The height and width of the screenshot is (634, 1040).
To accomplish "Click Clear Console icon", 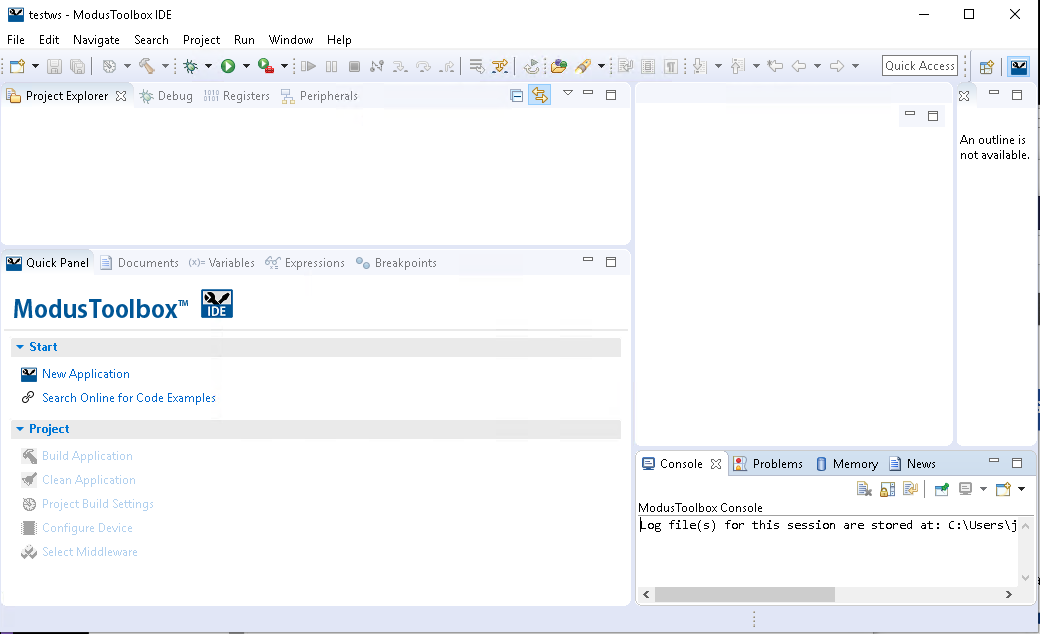I will (864, 489).
